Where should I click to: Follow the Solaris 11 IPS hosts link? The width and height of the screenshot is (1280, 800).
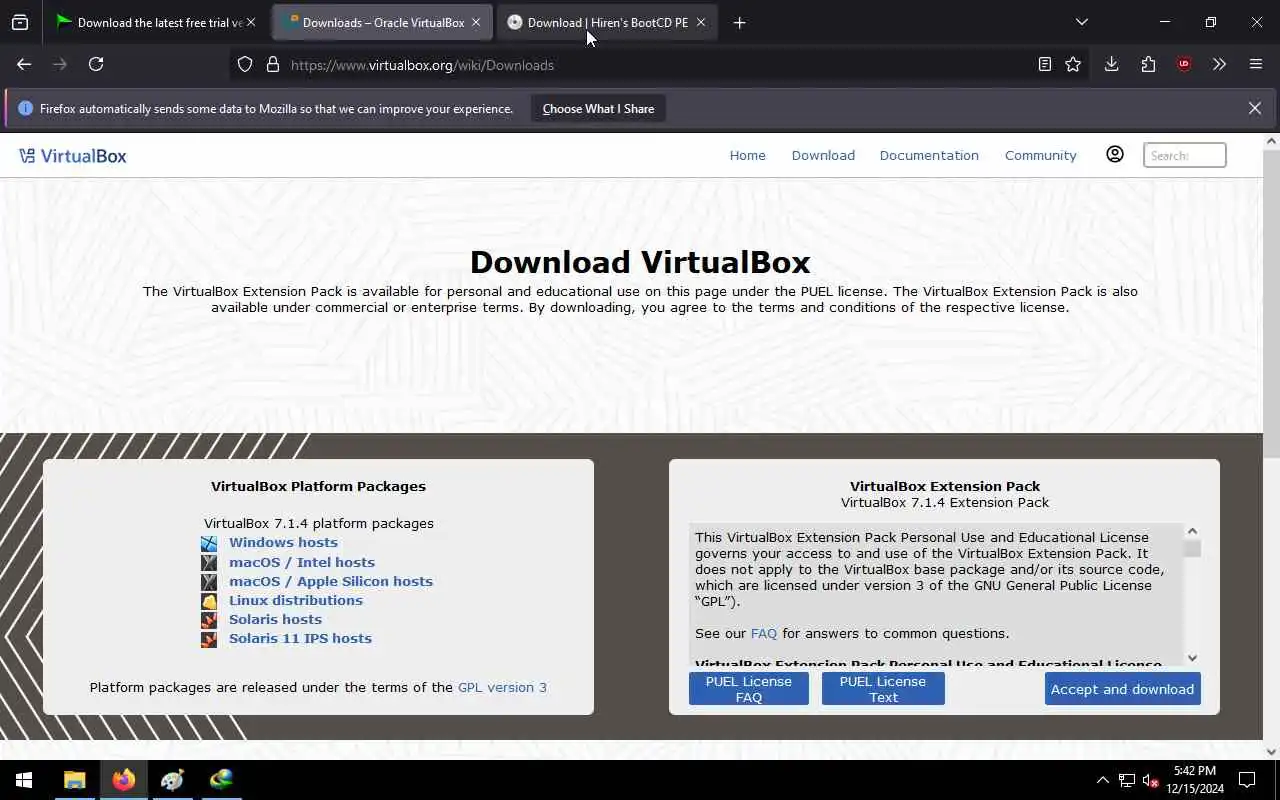[x=300, y=638]
